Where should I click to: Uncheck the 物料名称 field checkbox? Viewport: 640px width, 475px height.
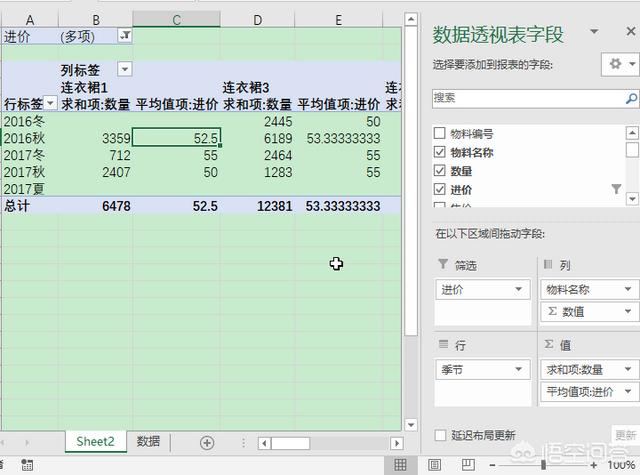[440, 152]
